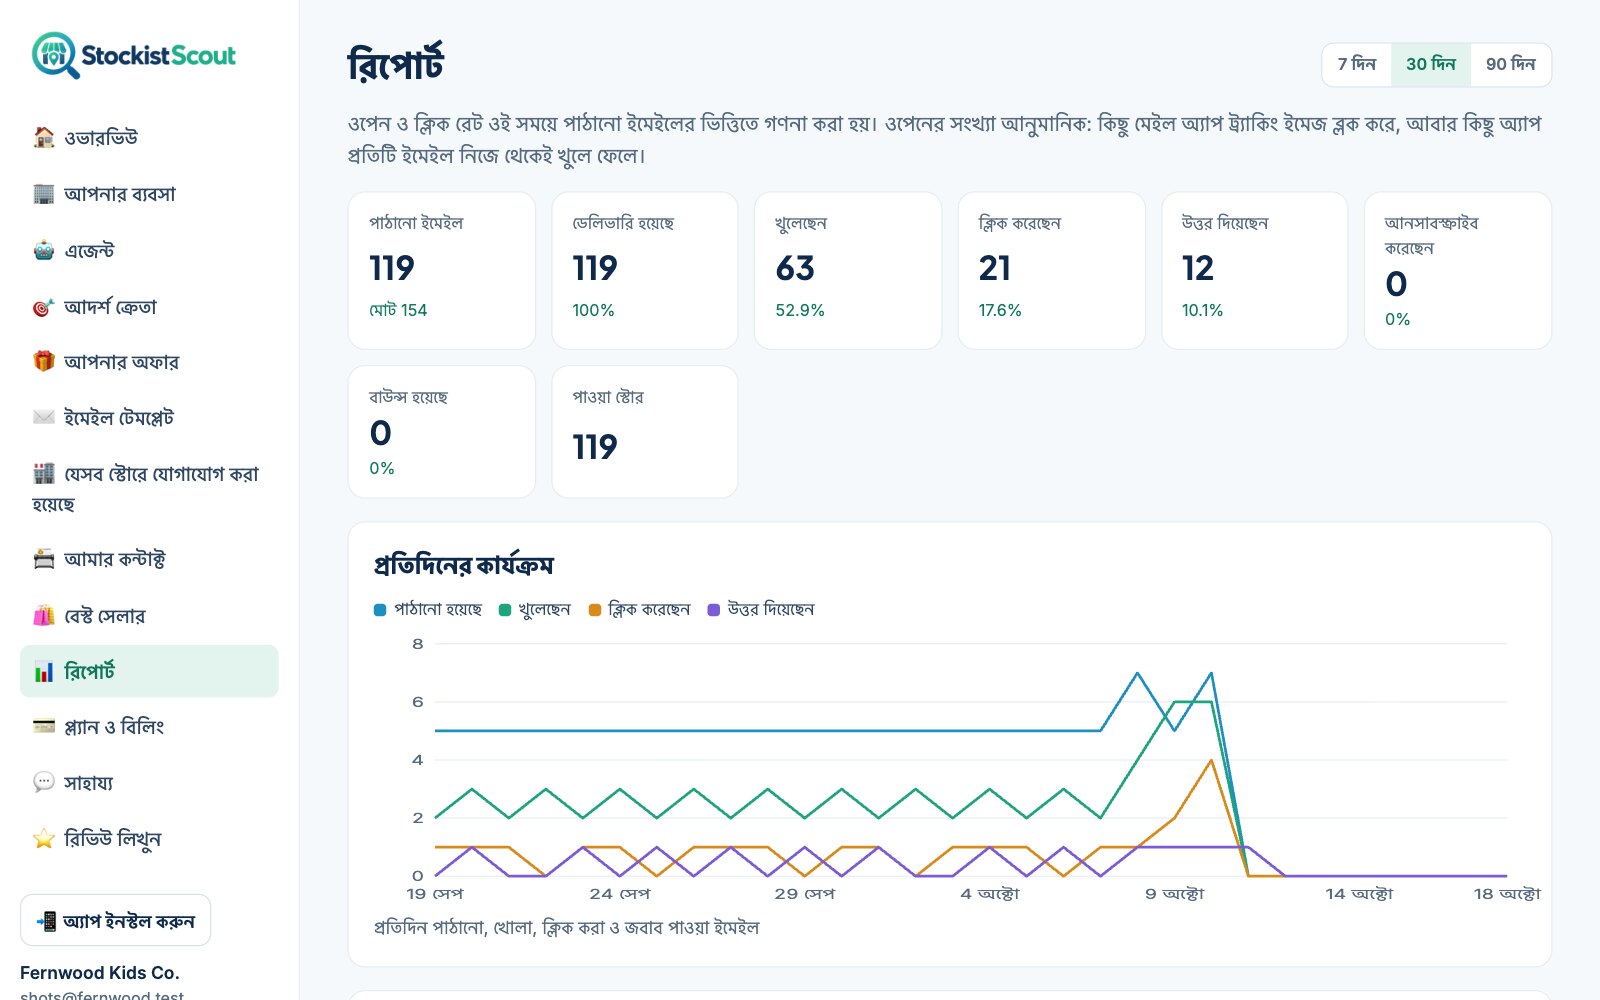Click the ইমেইল টেমপ্লেট envelope icon
This screenshot has height=1000, width=1600.
pos(44,418)
